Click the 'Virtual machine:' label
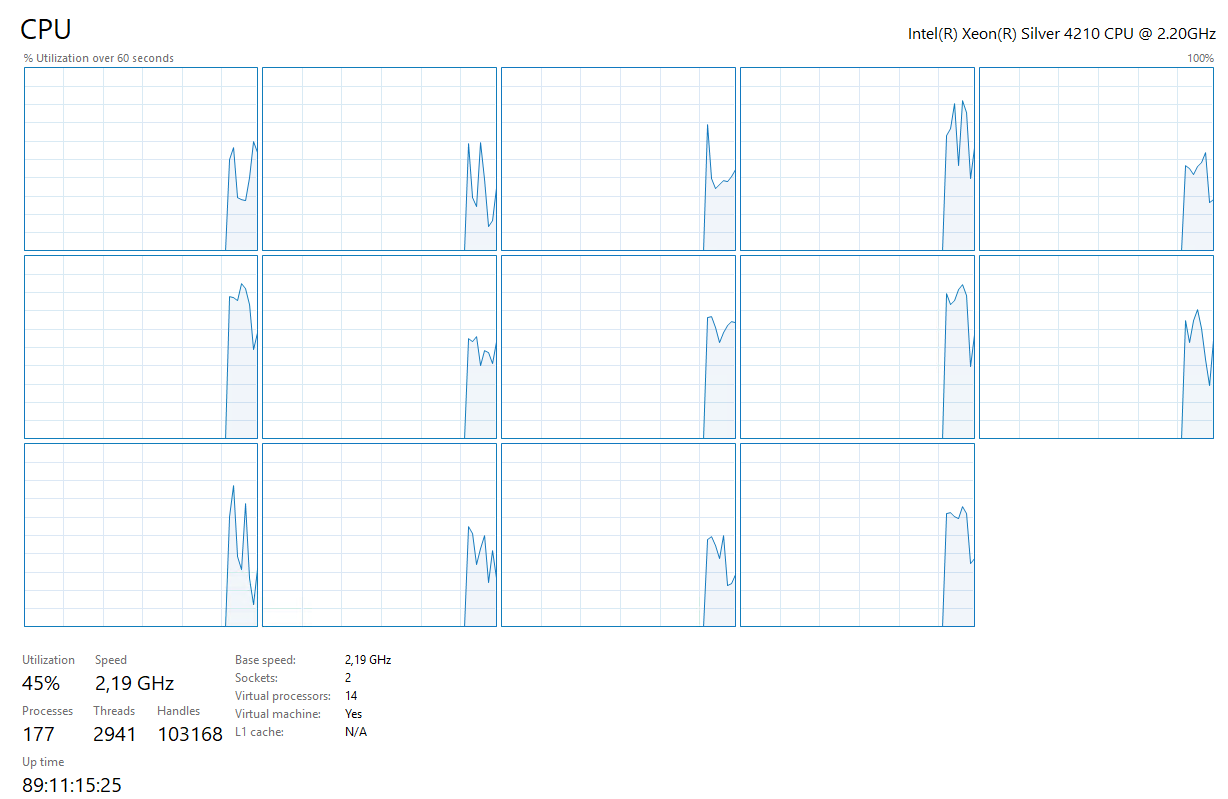This screenshot has width=1228, height=799. 278,714
